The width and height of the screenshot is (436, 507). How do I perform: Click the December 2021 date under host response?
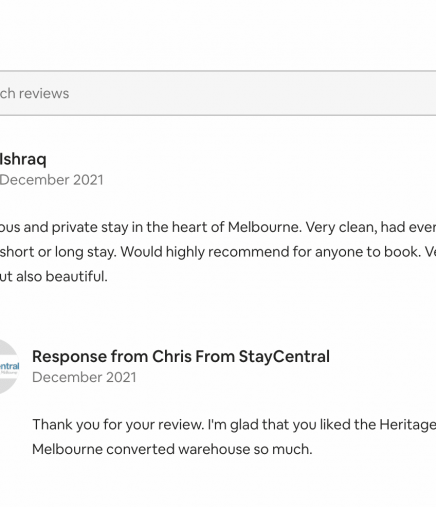coord(84,377)
